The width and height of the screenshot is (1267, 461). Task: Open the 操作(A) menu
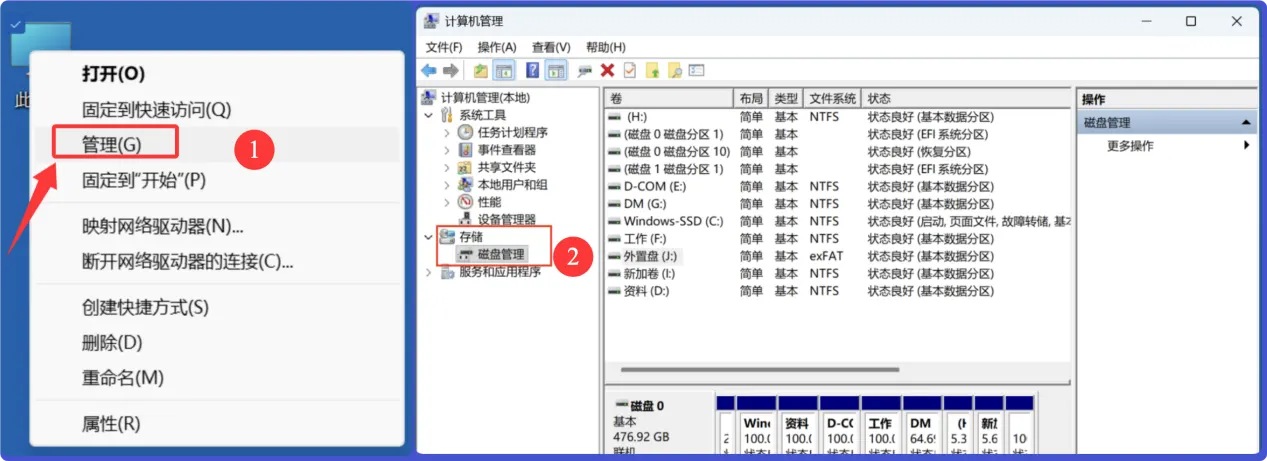[497, 47]
